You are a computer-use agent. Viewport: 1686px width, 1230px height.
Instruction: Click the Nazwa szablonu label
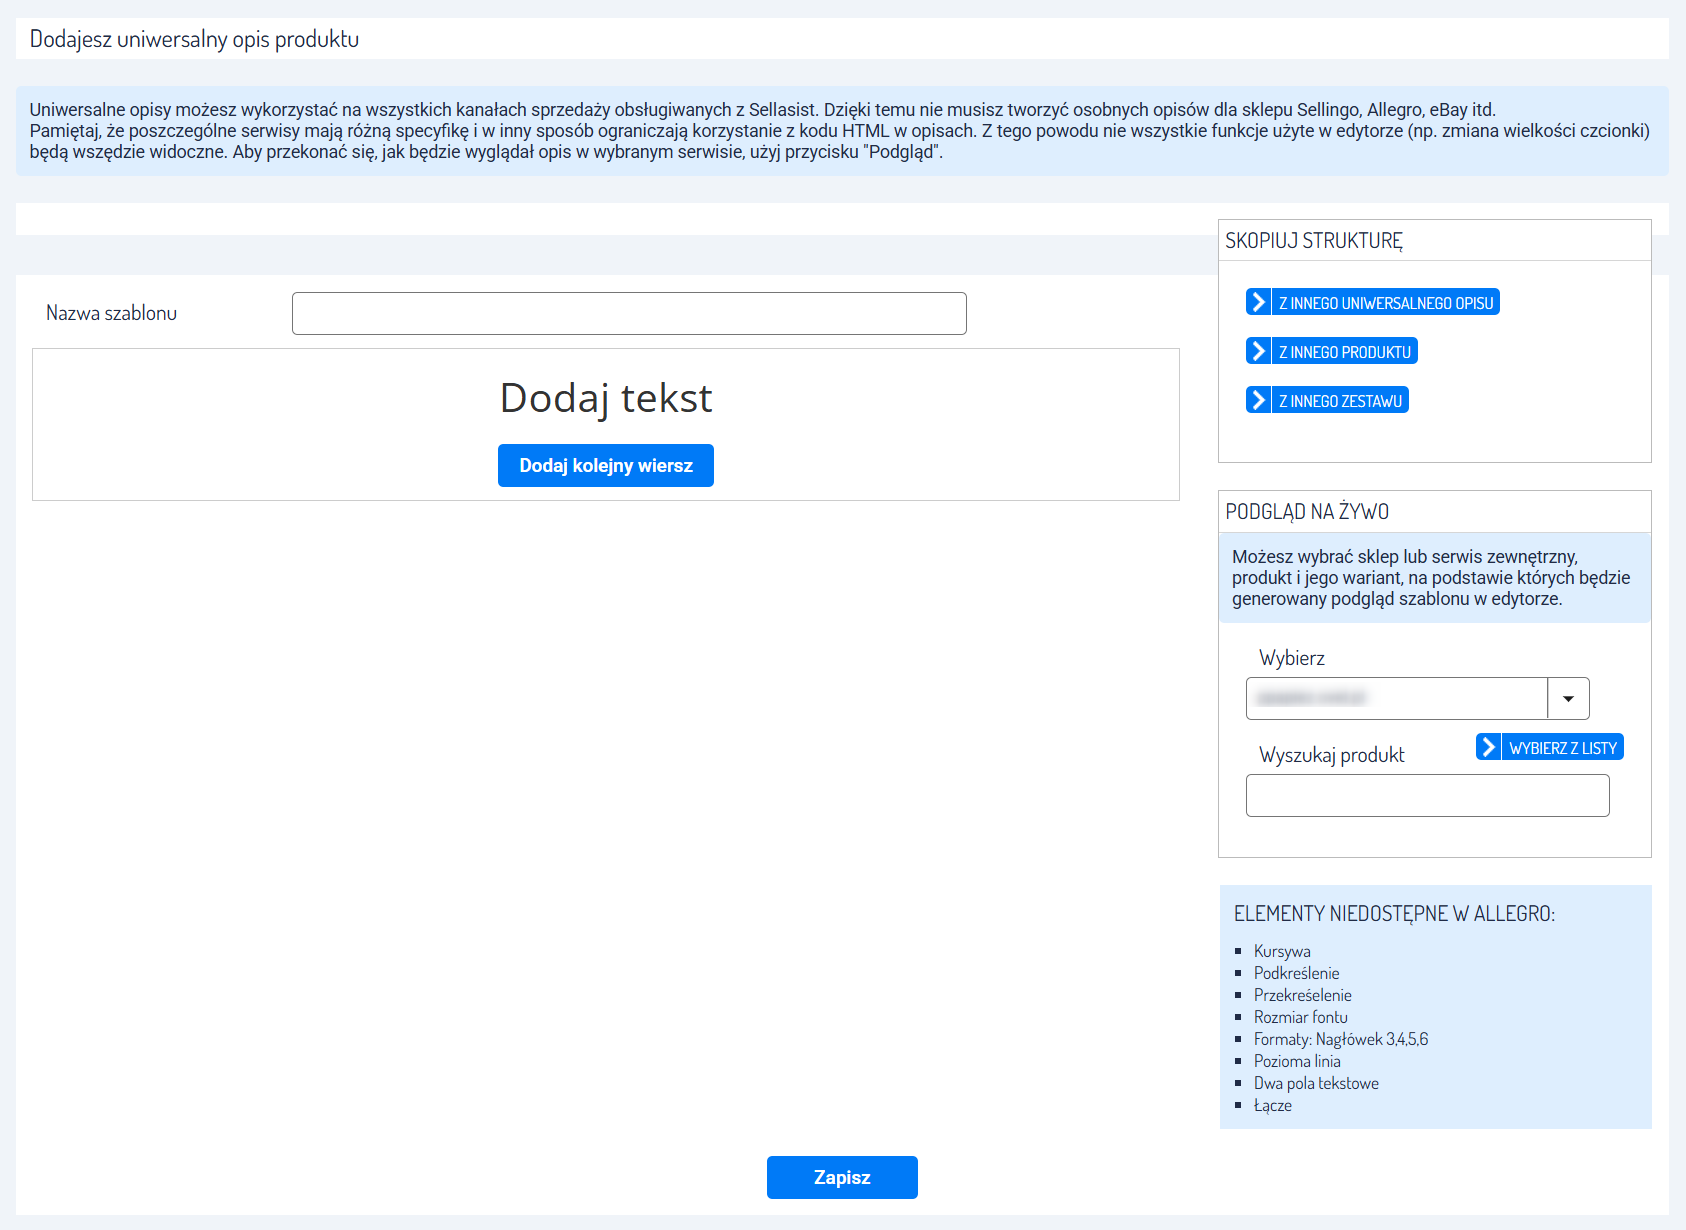click(x=111, y=313)
